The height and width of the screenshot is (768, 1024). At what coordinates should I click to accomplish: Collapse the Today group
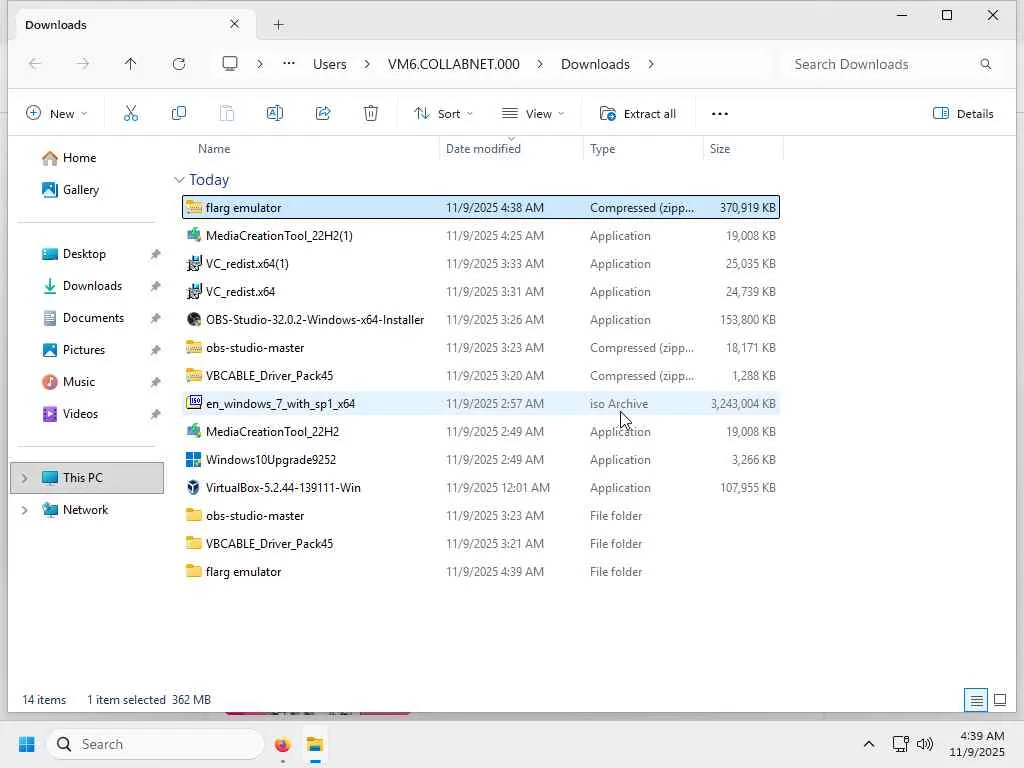point(179,180)
